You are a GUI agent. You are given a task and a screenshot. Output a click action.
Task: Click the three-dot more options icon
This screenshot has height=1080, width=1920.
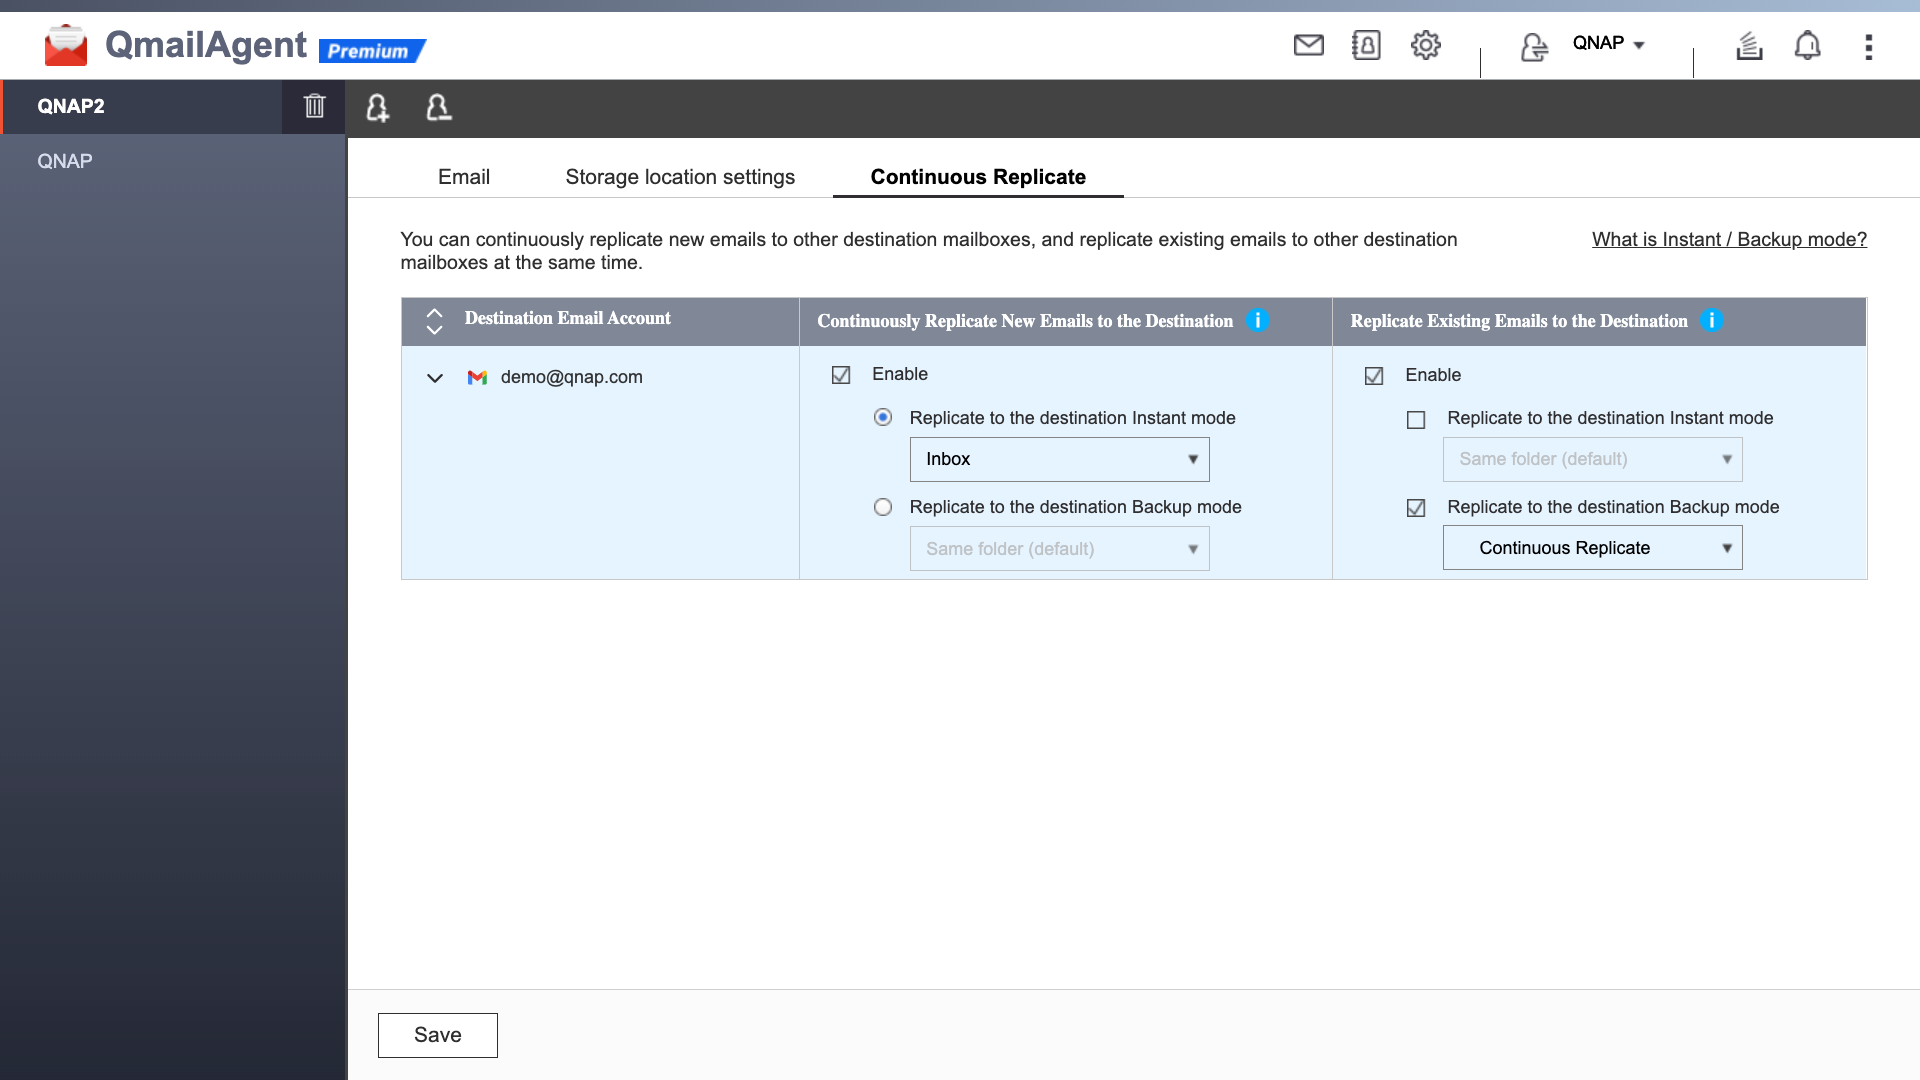(1869, 47)
